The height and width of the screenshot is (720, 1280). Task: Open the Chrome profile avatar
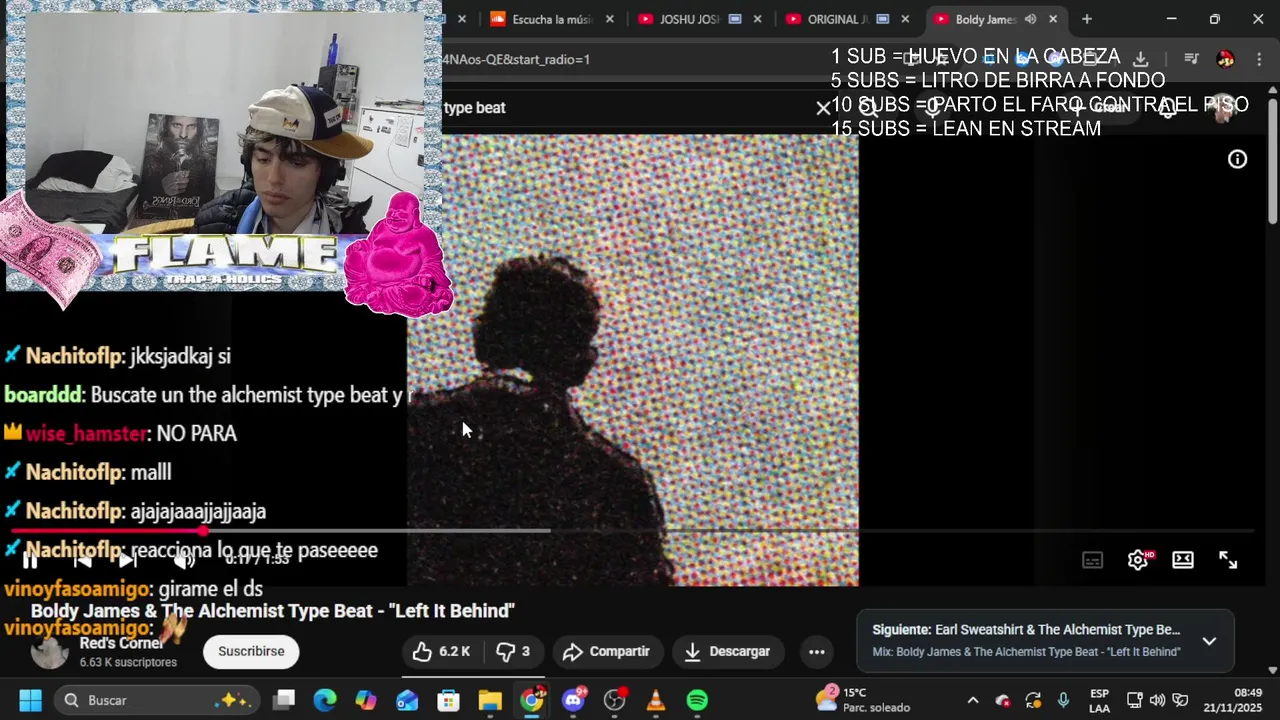(1225, 59)
